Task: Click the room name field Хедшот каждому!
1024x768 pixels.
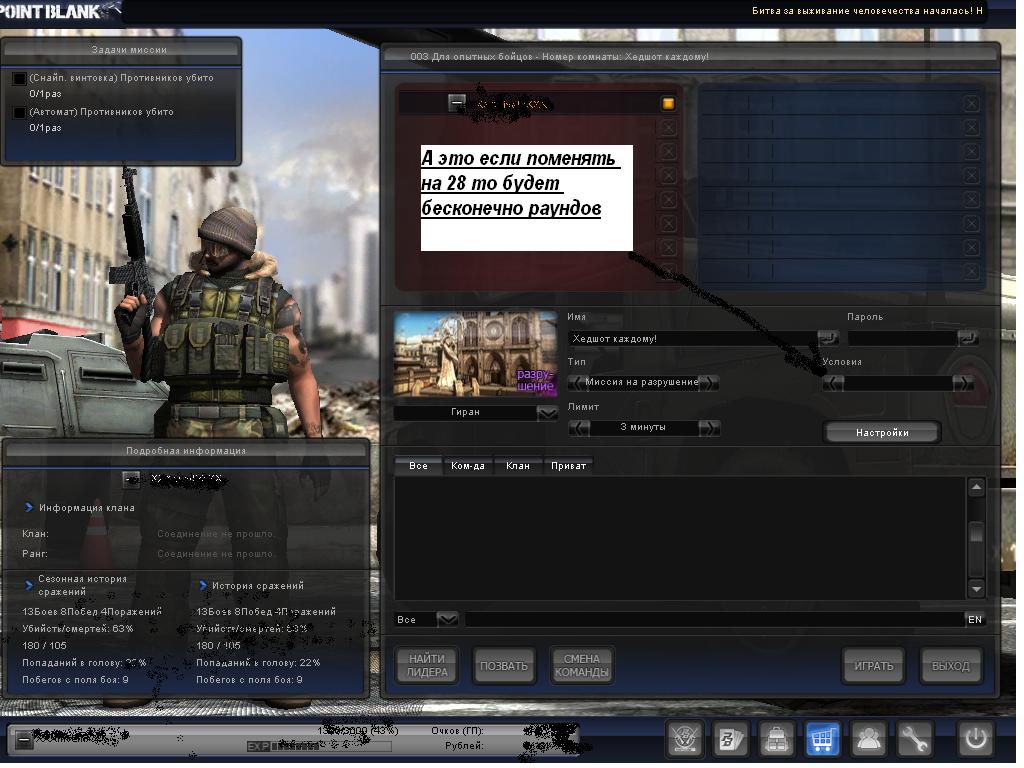Action: 692,338
